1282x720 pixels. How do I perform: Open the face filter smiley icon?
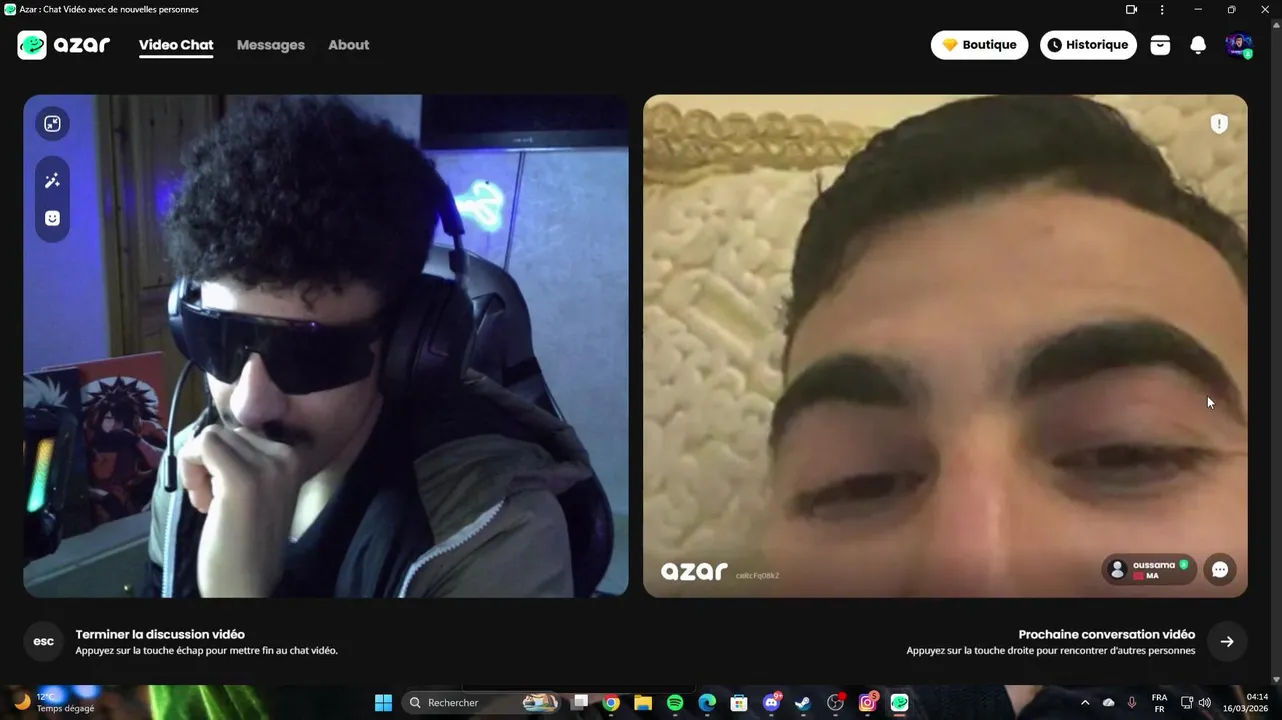tap(52, 218)
